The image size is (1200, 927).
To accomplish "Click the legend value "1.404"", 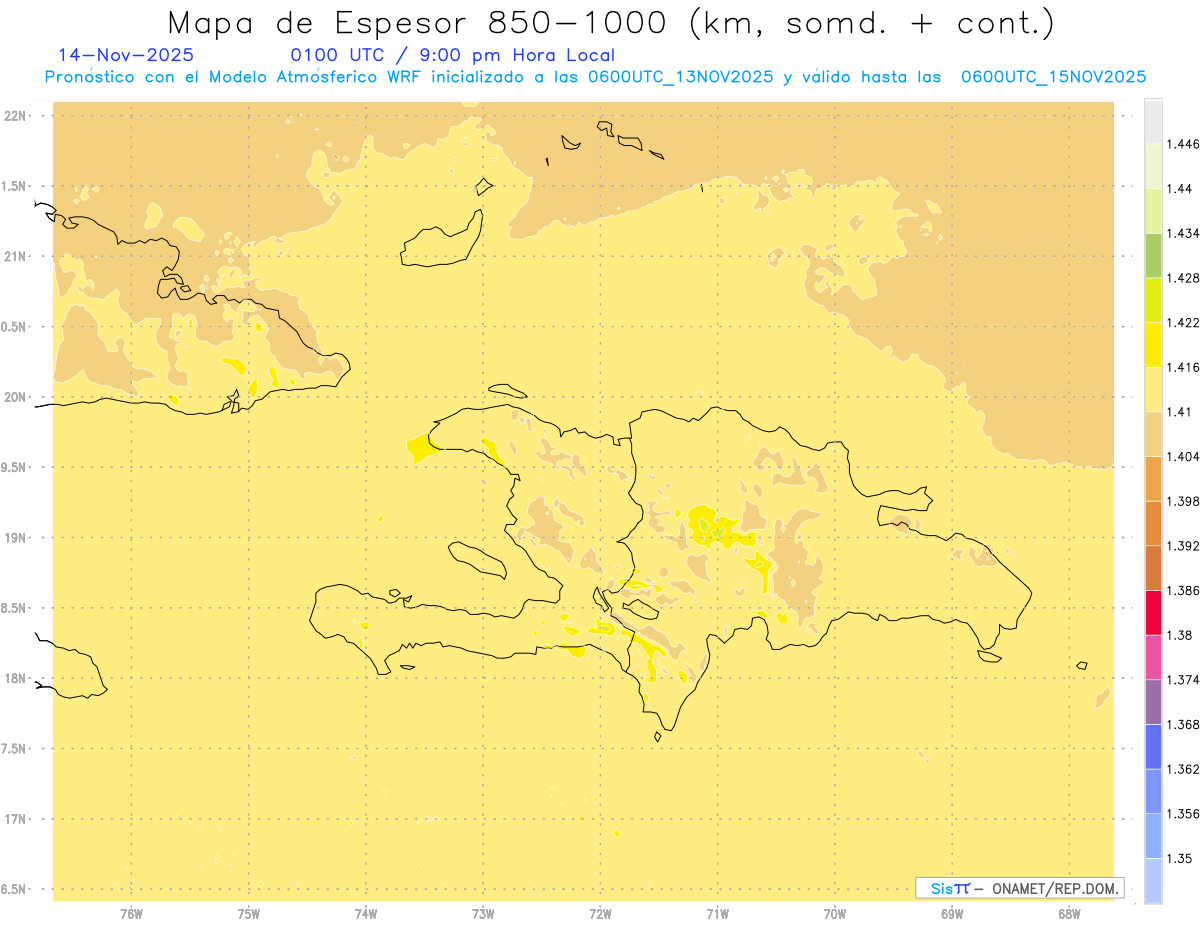I will pyautogui.click(x=1183, y=456).
